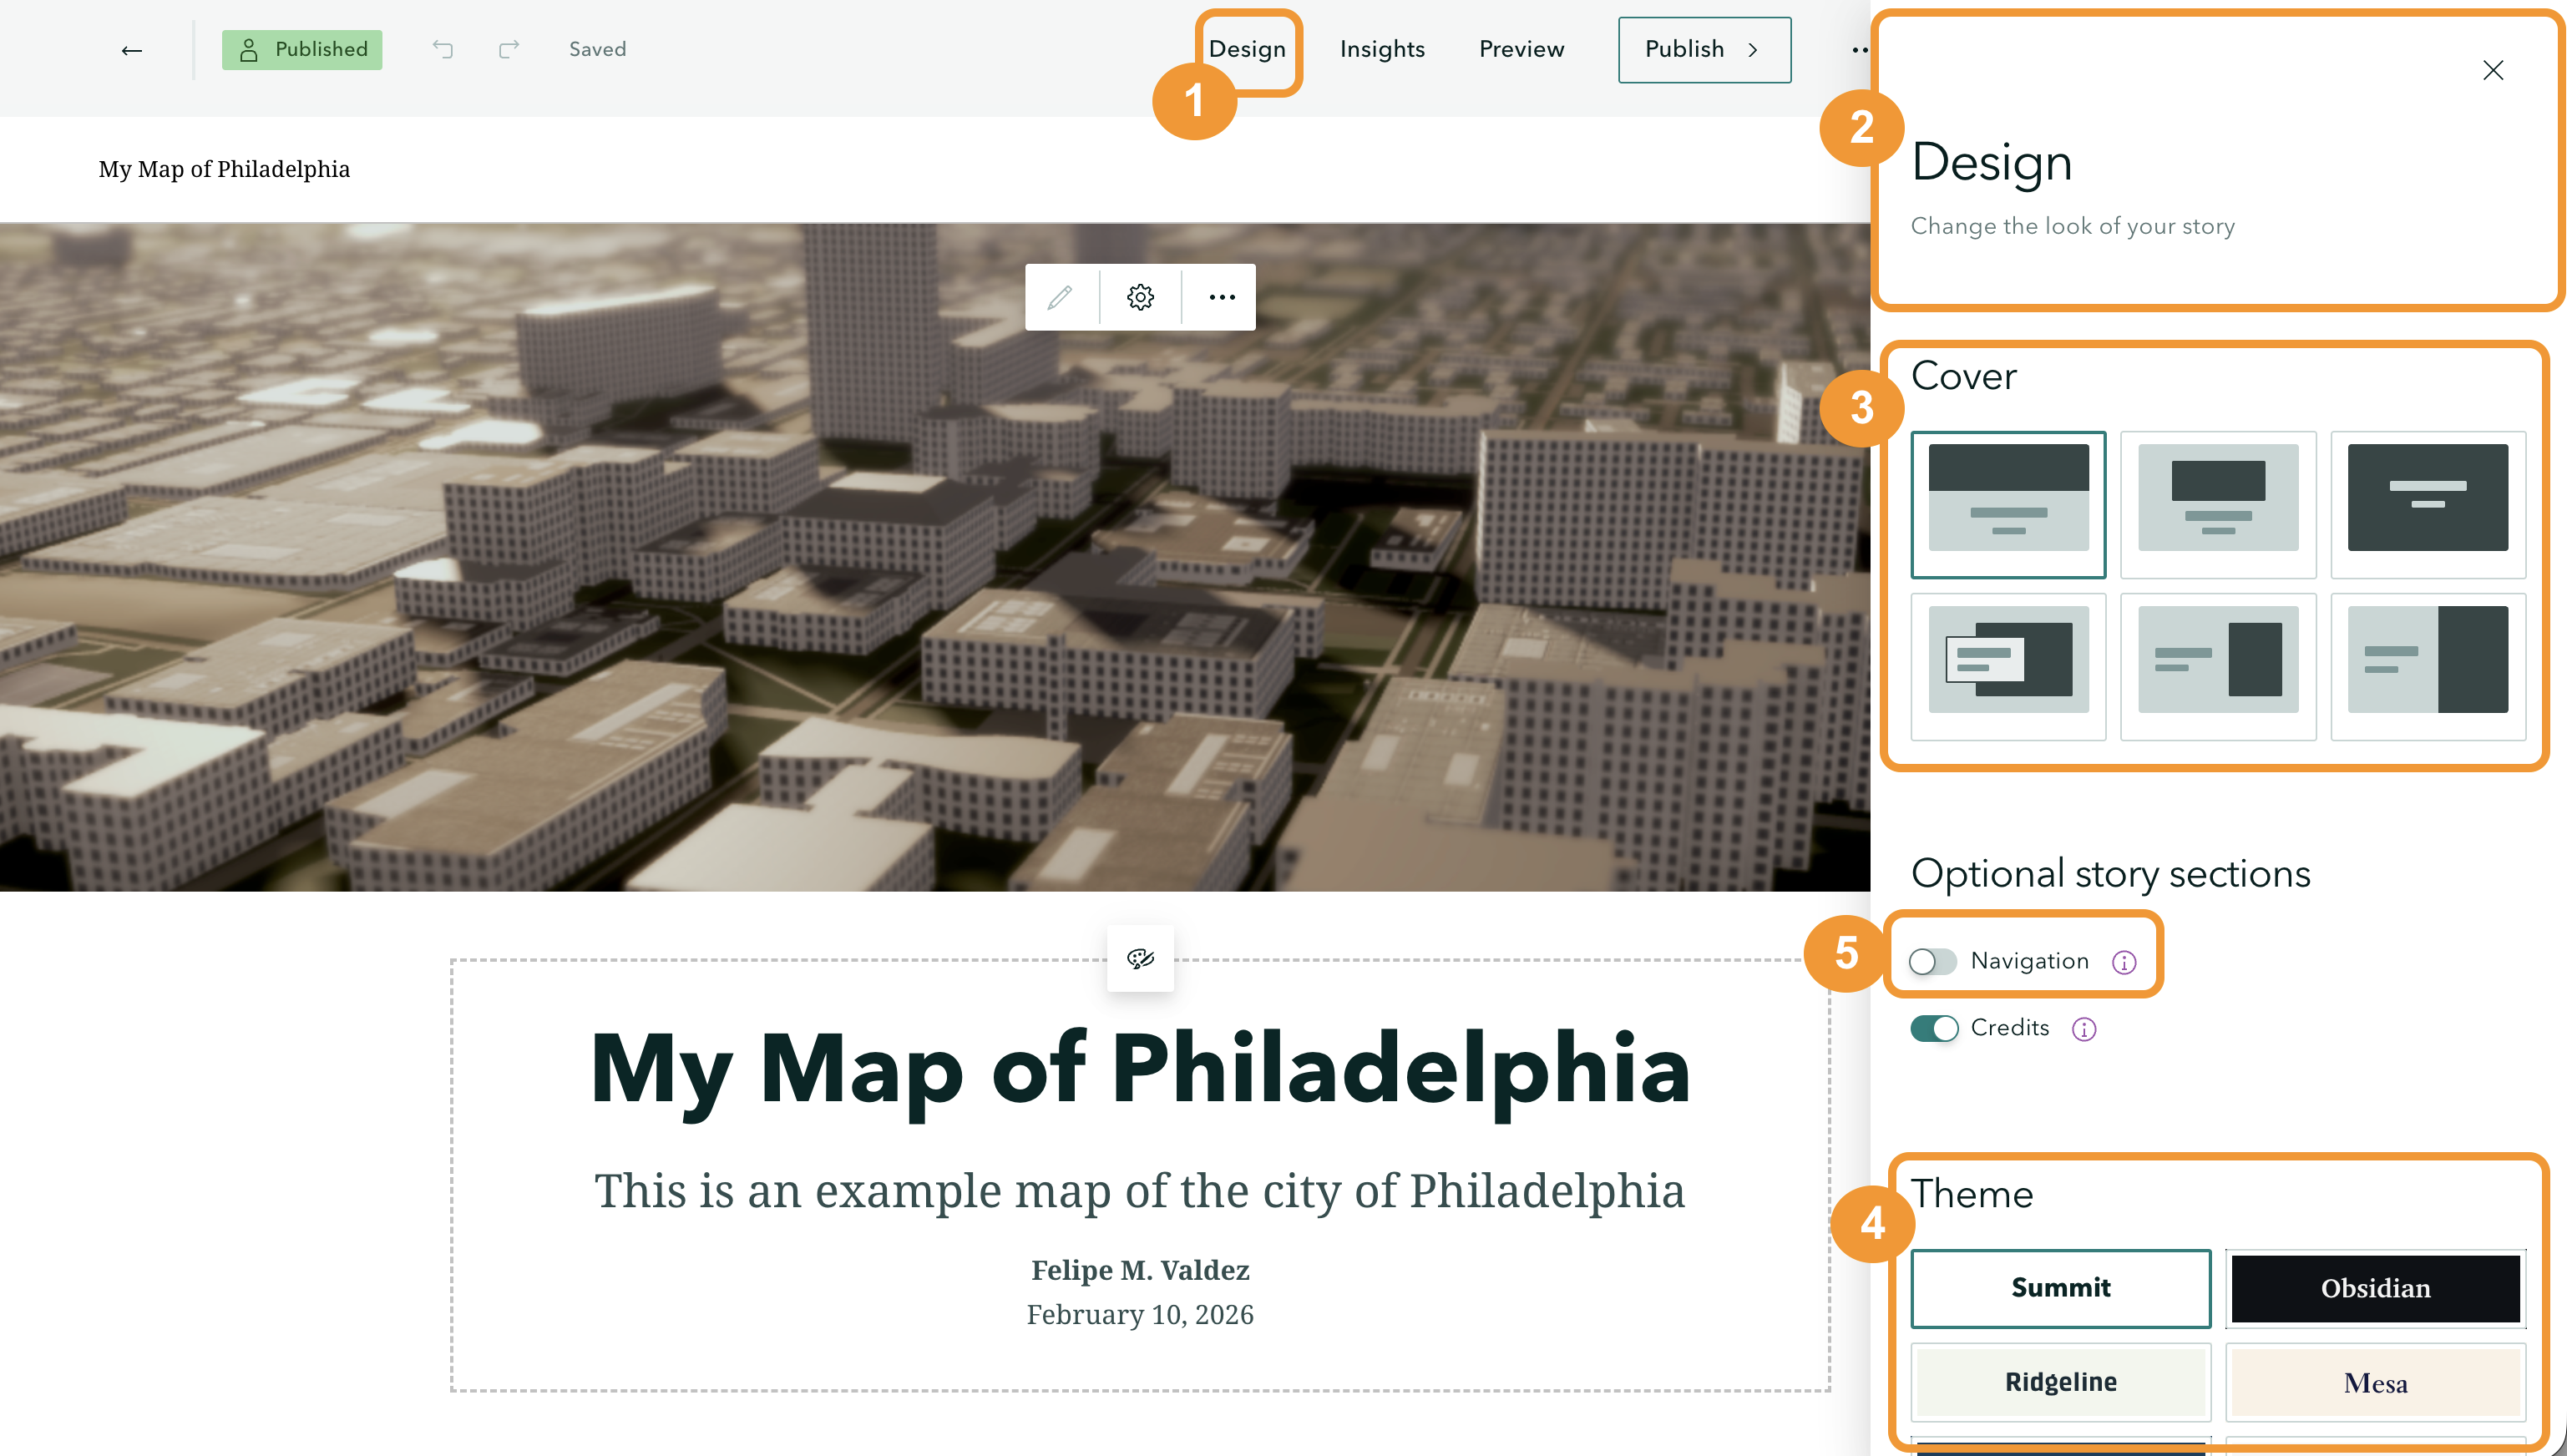Screen dimensions: 2567x1456
Task: Select the Obsidian theme
Action: (2375, 1288)
